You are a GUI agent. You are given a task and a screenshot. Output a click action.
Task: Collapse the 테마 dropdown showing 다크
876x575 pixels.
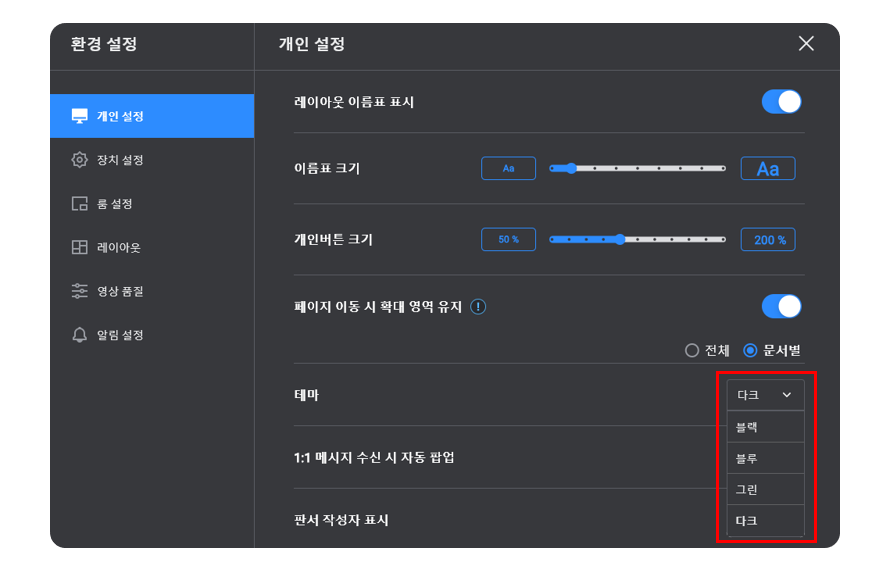pos(765,395)
